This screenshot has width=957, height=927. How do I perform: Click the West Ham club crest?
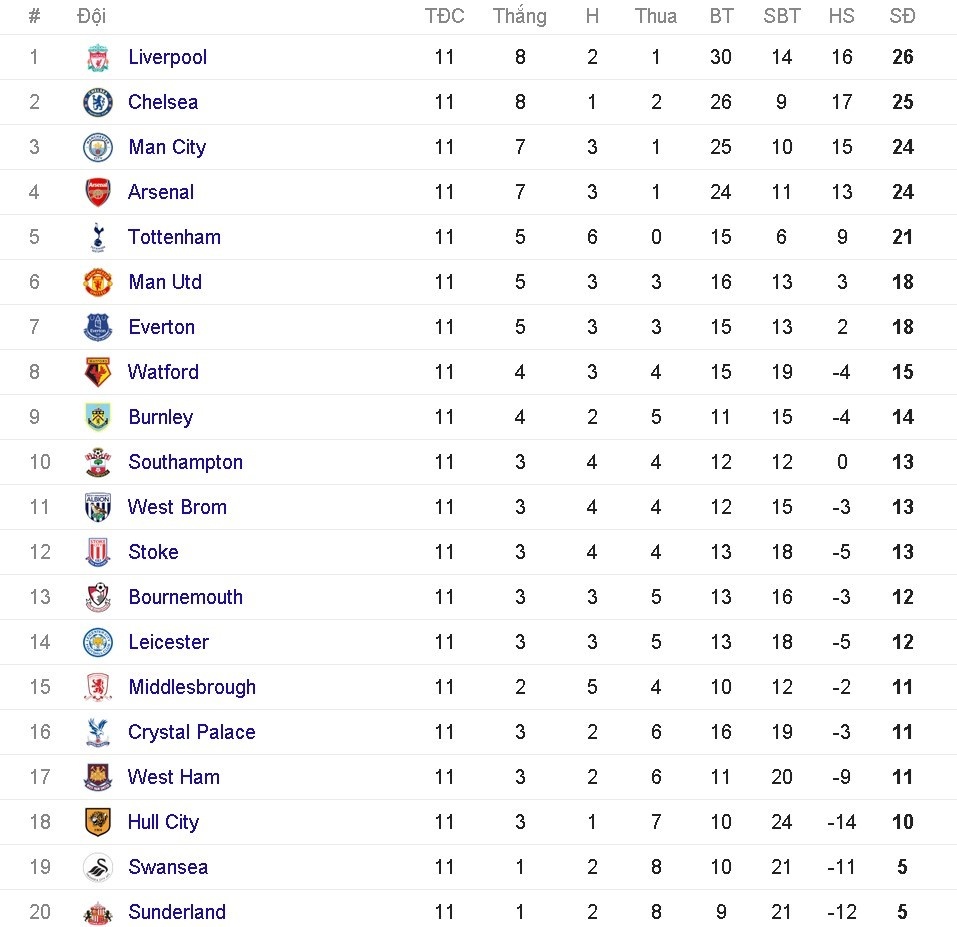97,777
